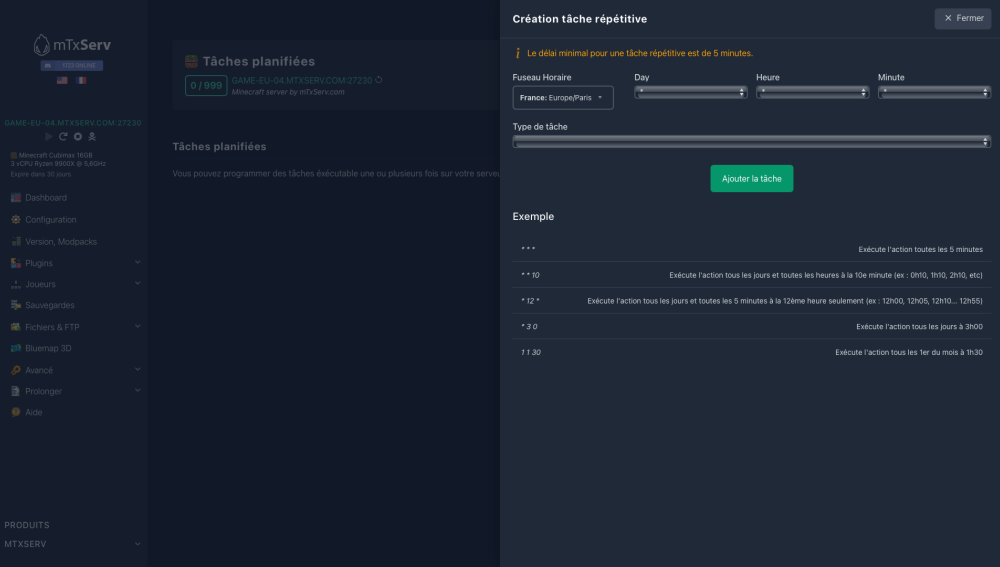Click the Ajouter la tâche button
Image resolution: width=1000 pixels, height=567 pixels.
tap(751, 178)
